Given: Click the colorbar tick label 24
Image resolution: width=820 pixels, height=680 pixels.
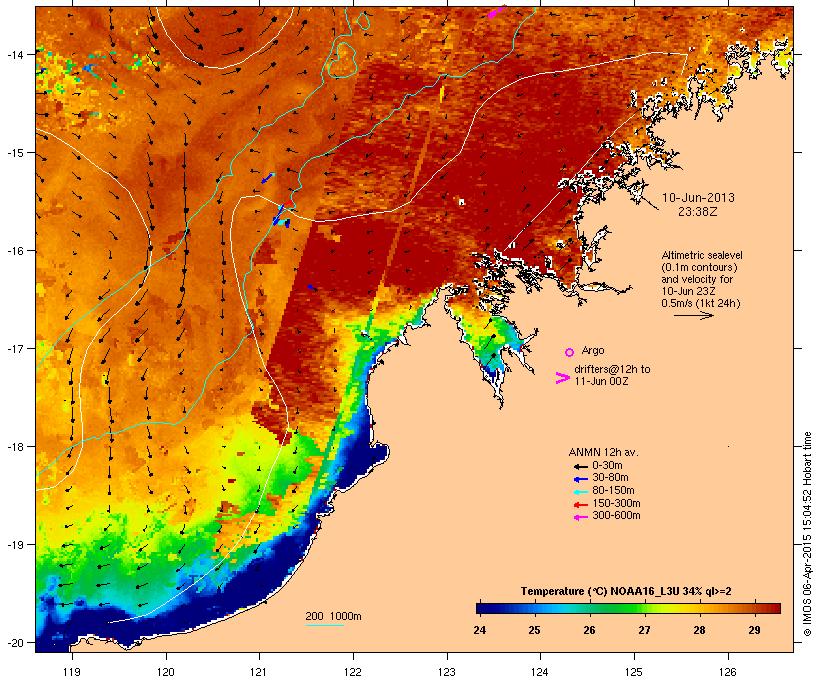Looking at the screenshot, I should (x=480, y=630).
